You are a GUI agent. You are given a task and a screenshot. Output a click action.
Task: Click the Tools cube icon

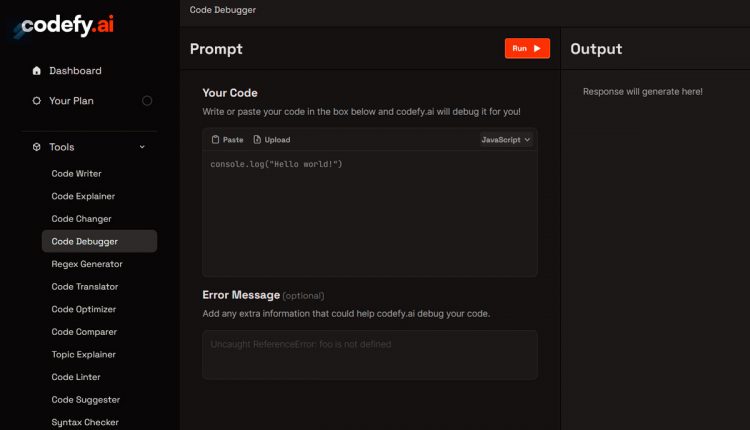pos(36,147)
